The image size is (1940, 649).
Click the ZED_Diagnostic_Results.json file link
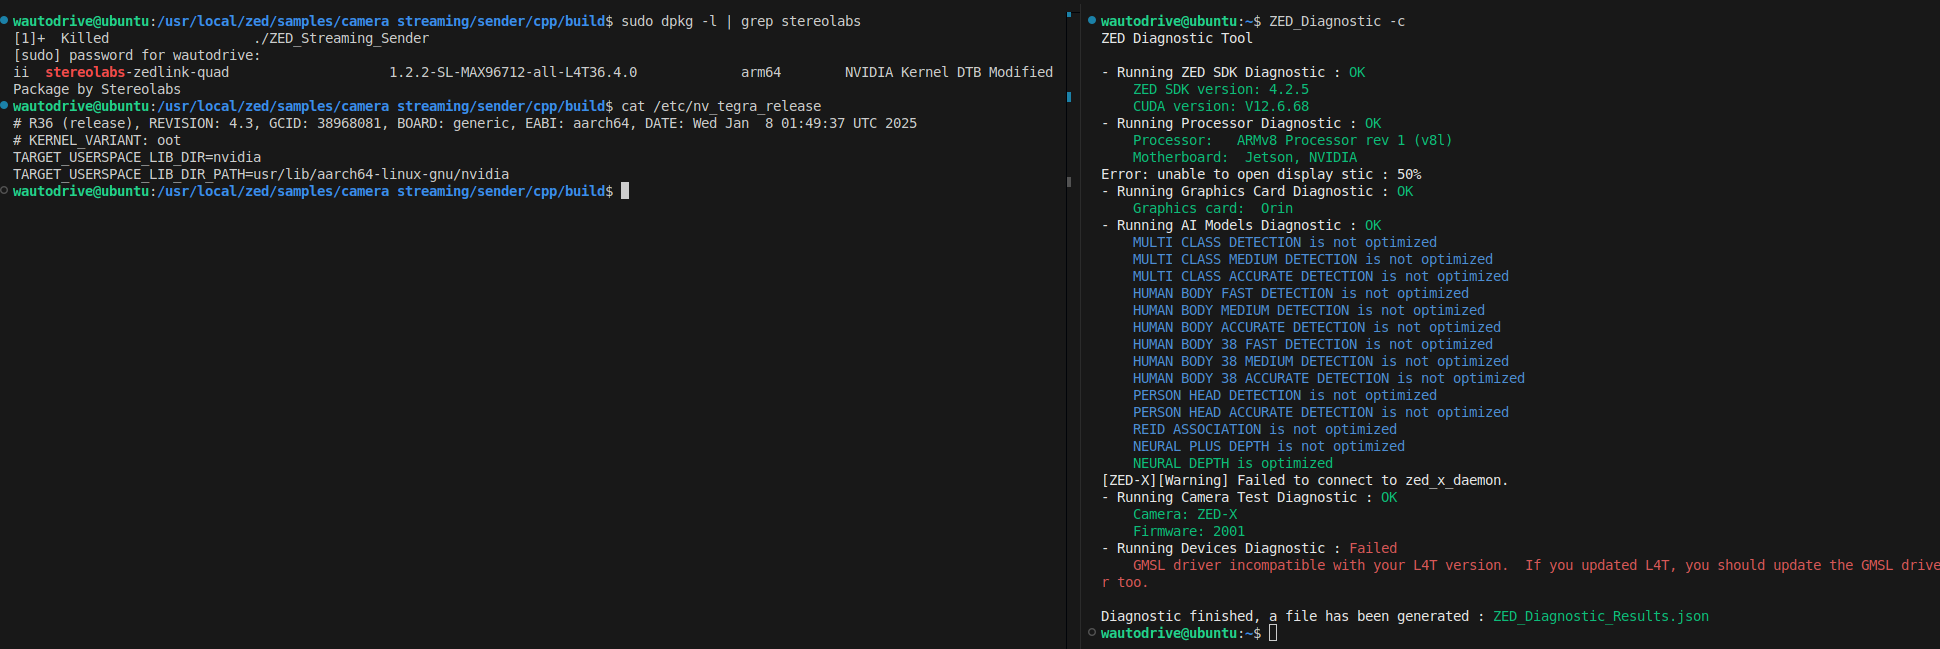point(1600,616)
